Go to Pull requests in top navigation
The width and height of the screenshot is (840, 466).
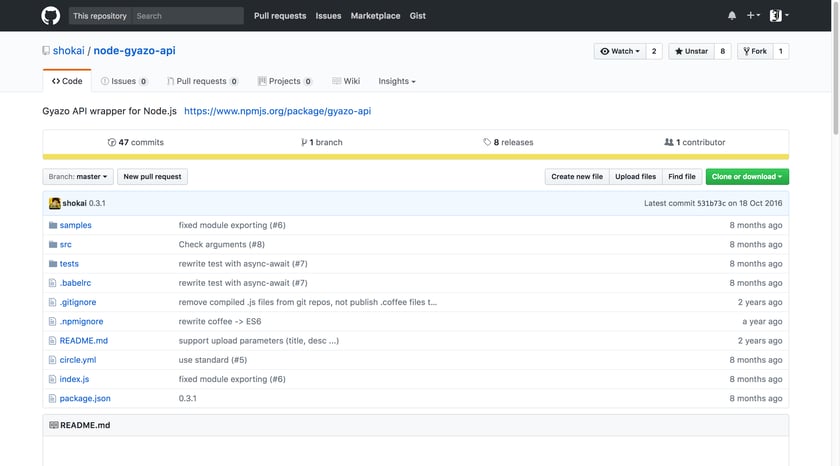click(280, 16)
